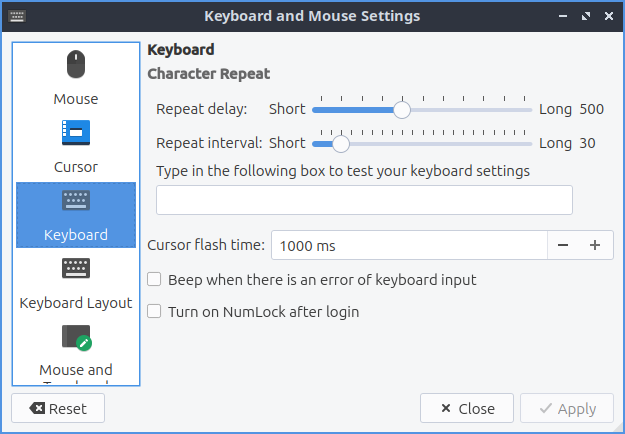Focus the keyboard settings test box
Image resolution: width=625 pixels, height=434 pixels.
pyautogui.click(x=364, y=200)
